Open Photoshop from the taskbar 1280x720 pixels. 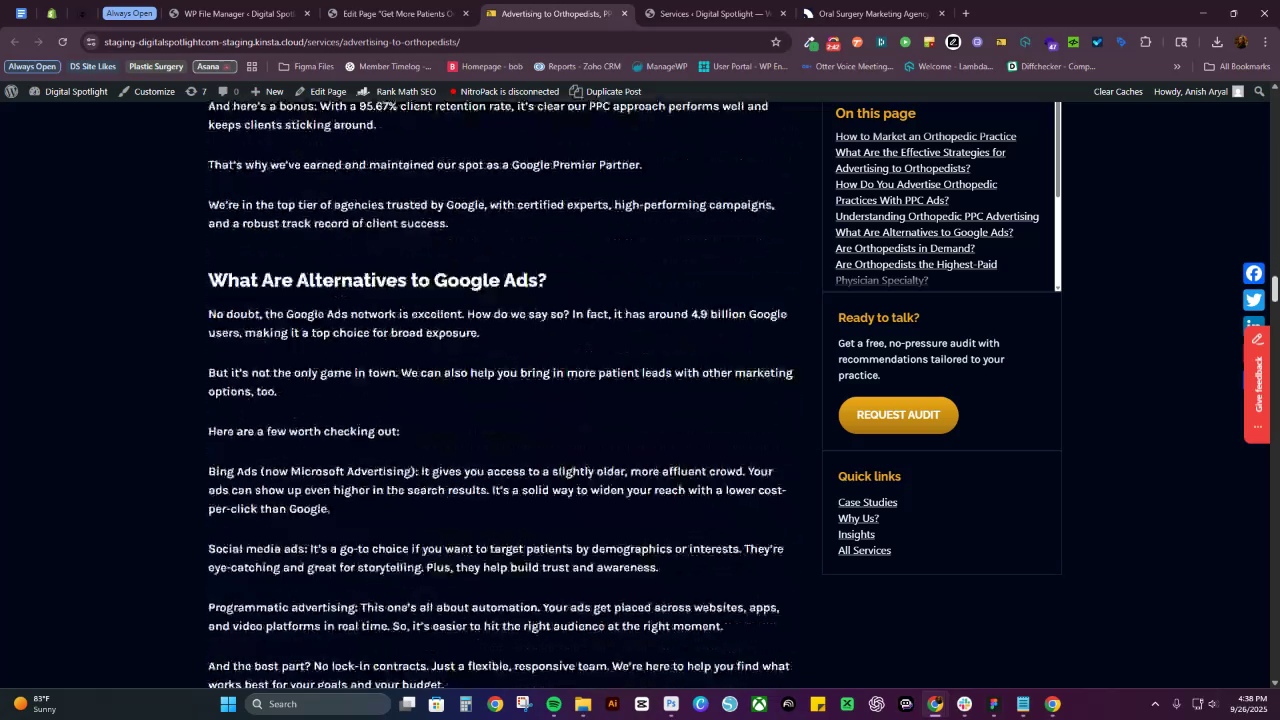pos(671,704)
